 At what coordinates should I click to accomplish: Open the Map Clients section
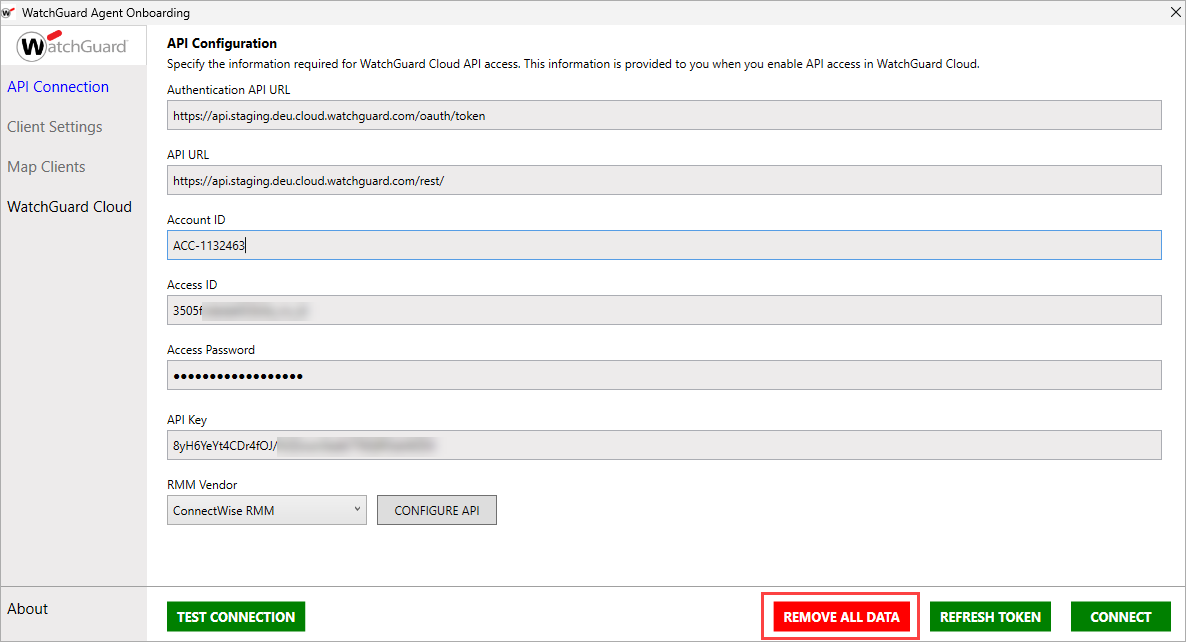[46, 166]
